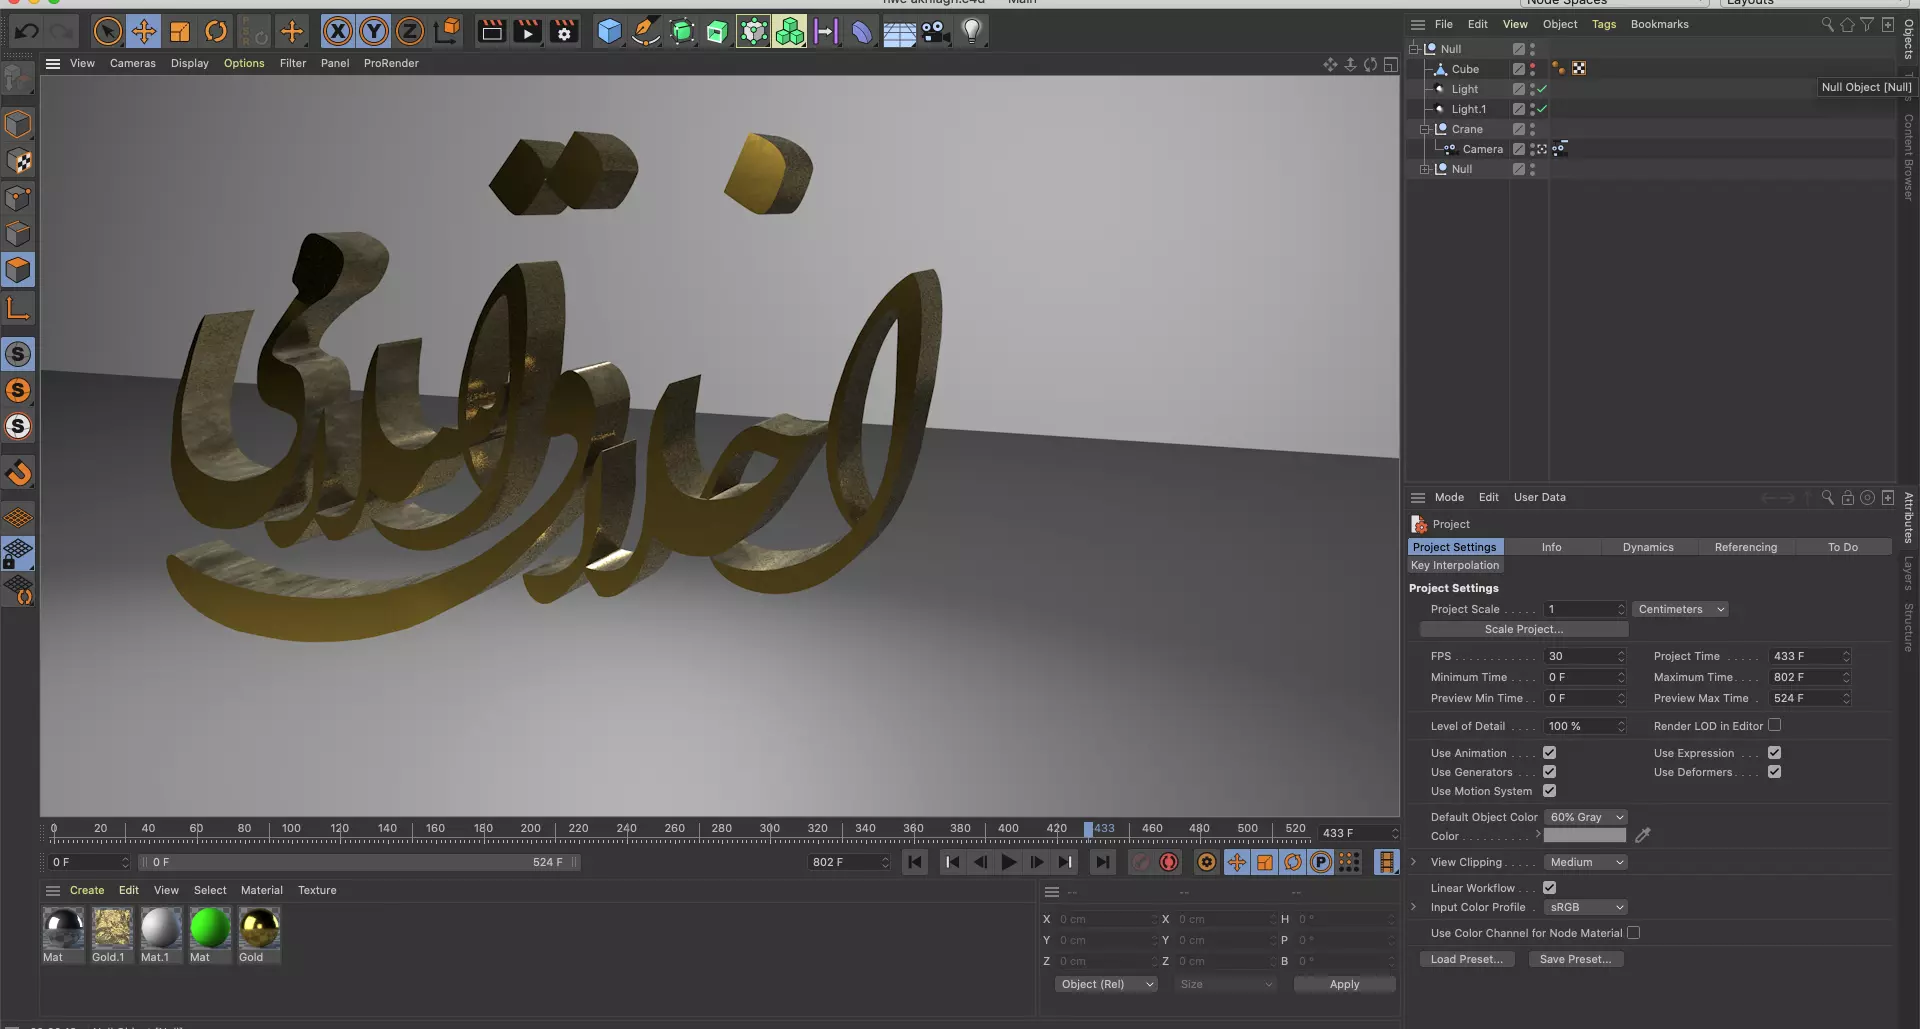Toggle Use Expression checkbox
This screenshot has height=1029, width=1920.
coord(1774,753)
